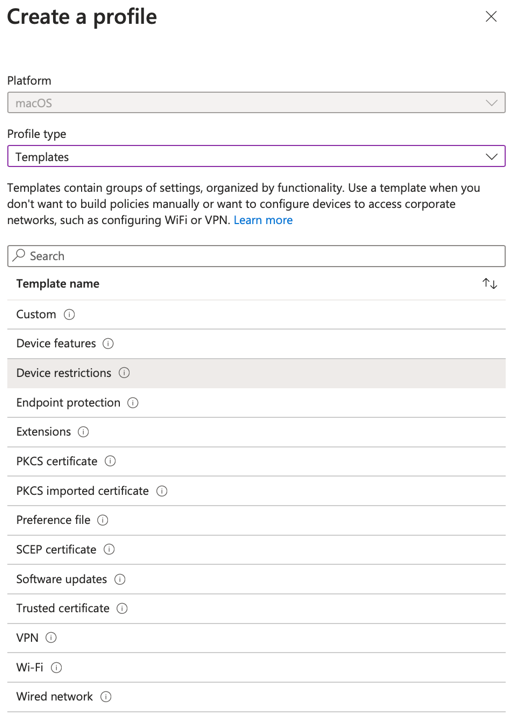The height and width of the screenshot is (725, 519).
Task: Choose the Software updates template
Action: click(x=256, y=579)
